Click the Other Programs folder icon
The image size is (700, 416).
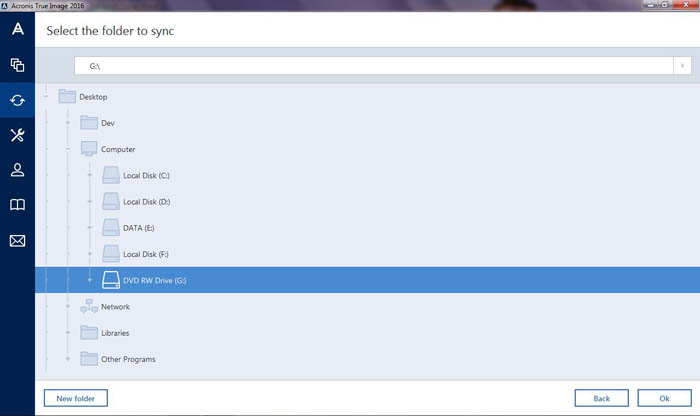click(x=89, y=358)
